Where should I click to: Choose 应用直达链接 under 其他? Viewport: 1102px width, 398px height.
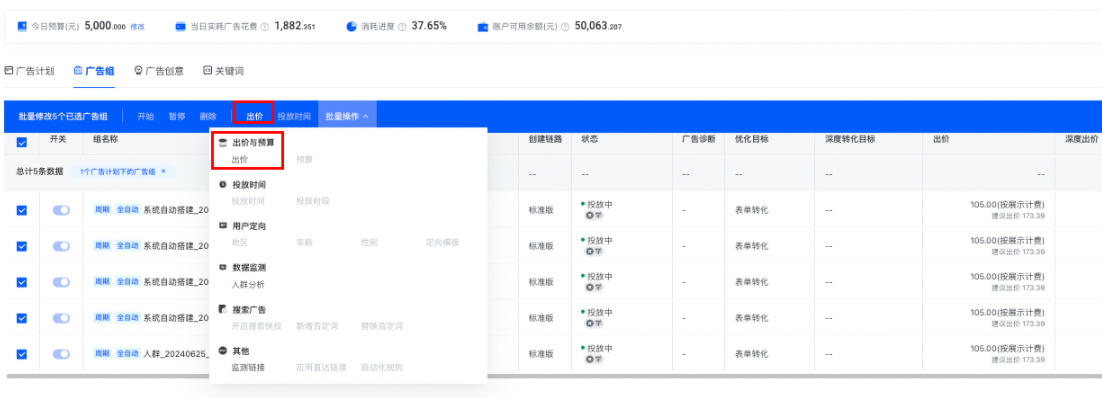[321, 367]
